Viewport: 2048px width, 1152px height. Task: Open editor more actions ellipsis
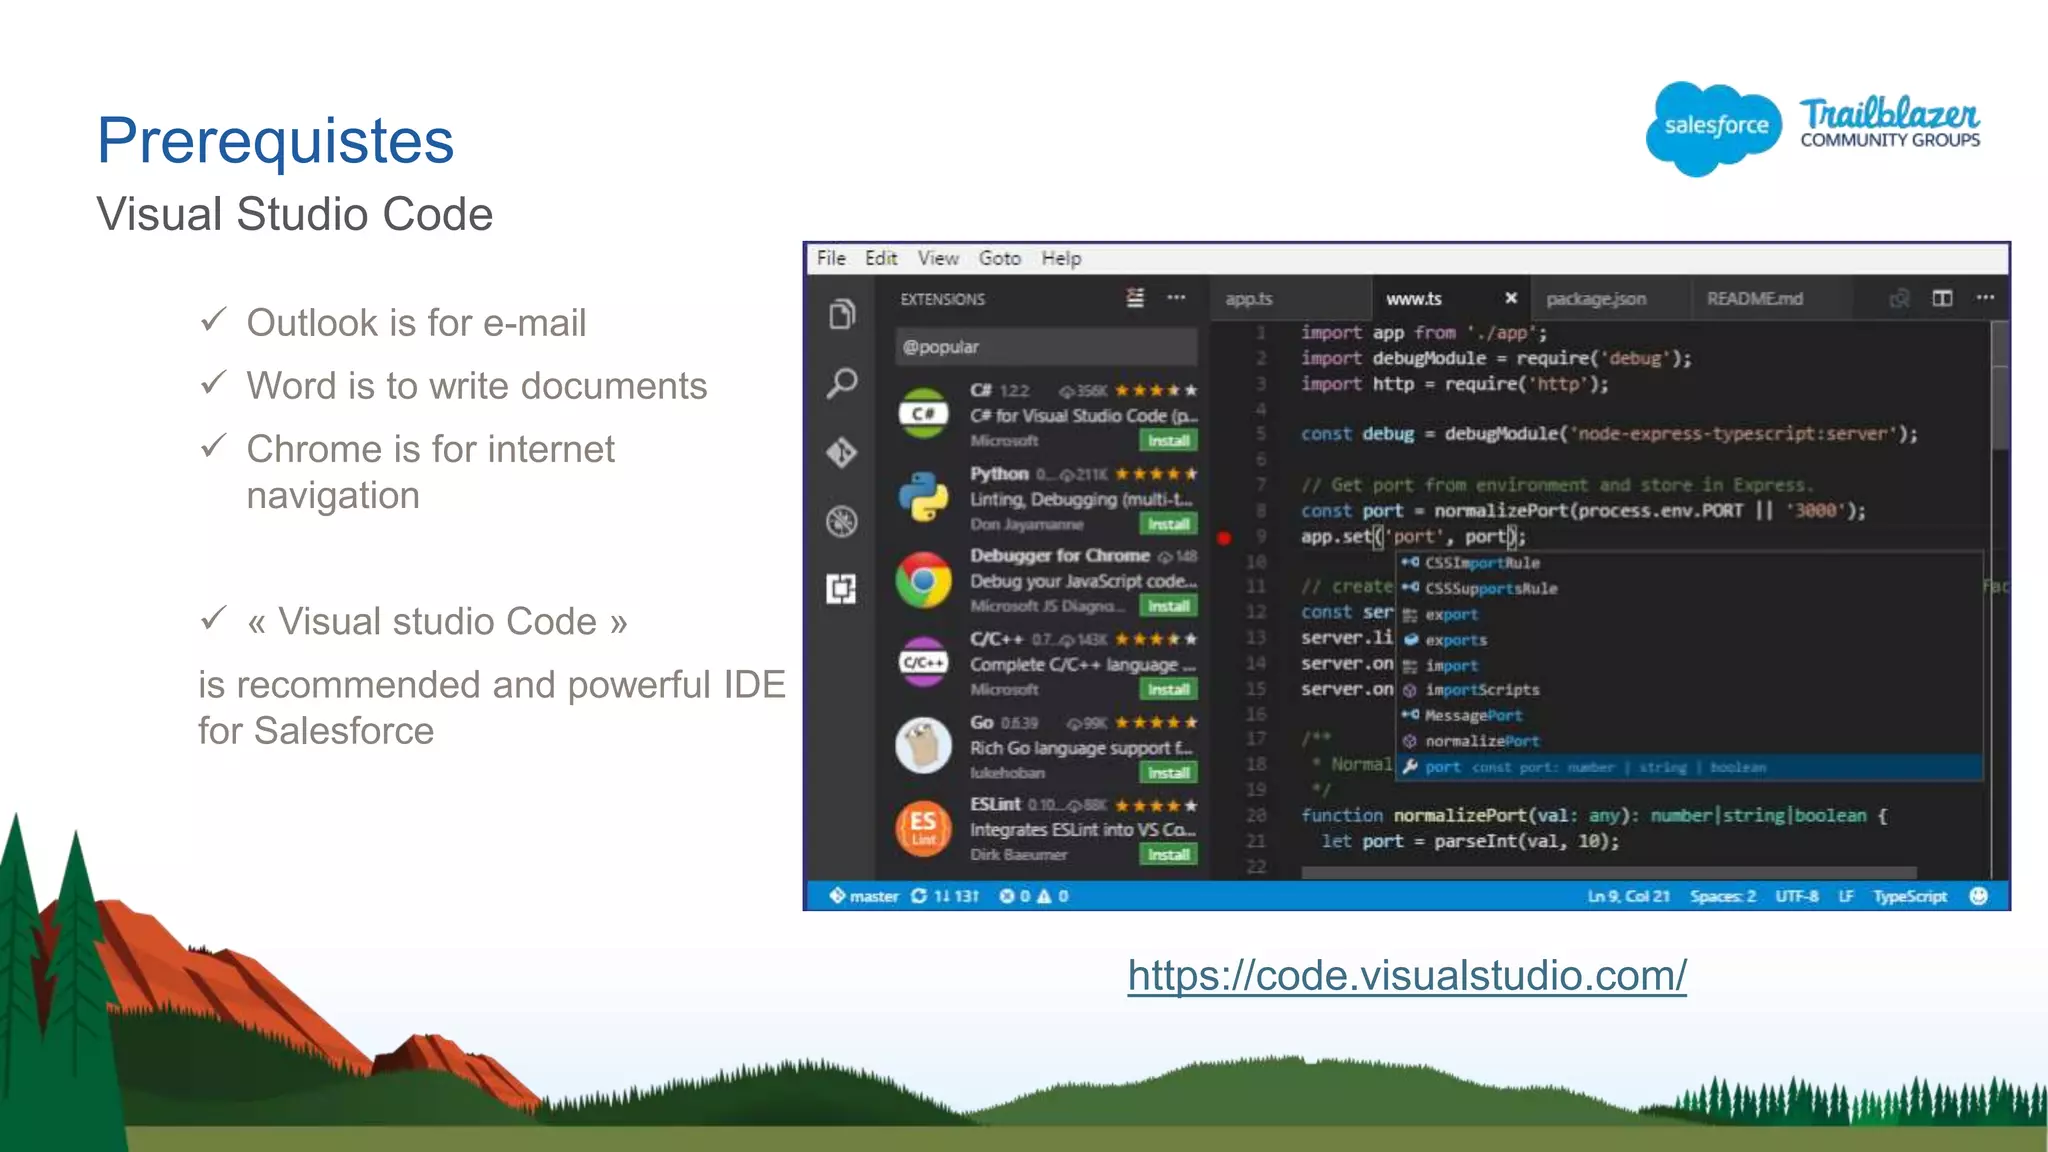(x=1985, y=298)
